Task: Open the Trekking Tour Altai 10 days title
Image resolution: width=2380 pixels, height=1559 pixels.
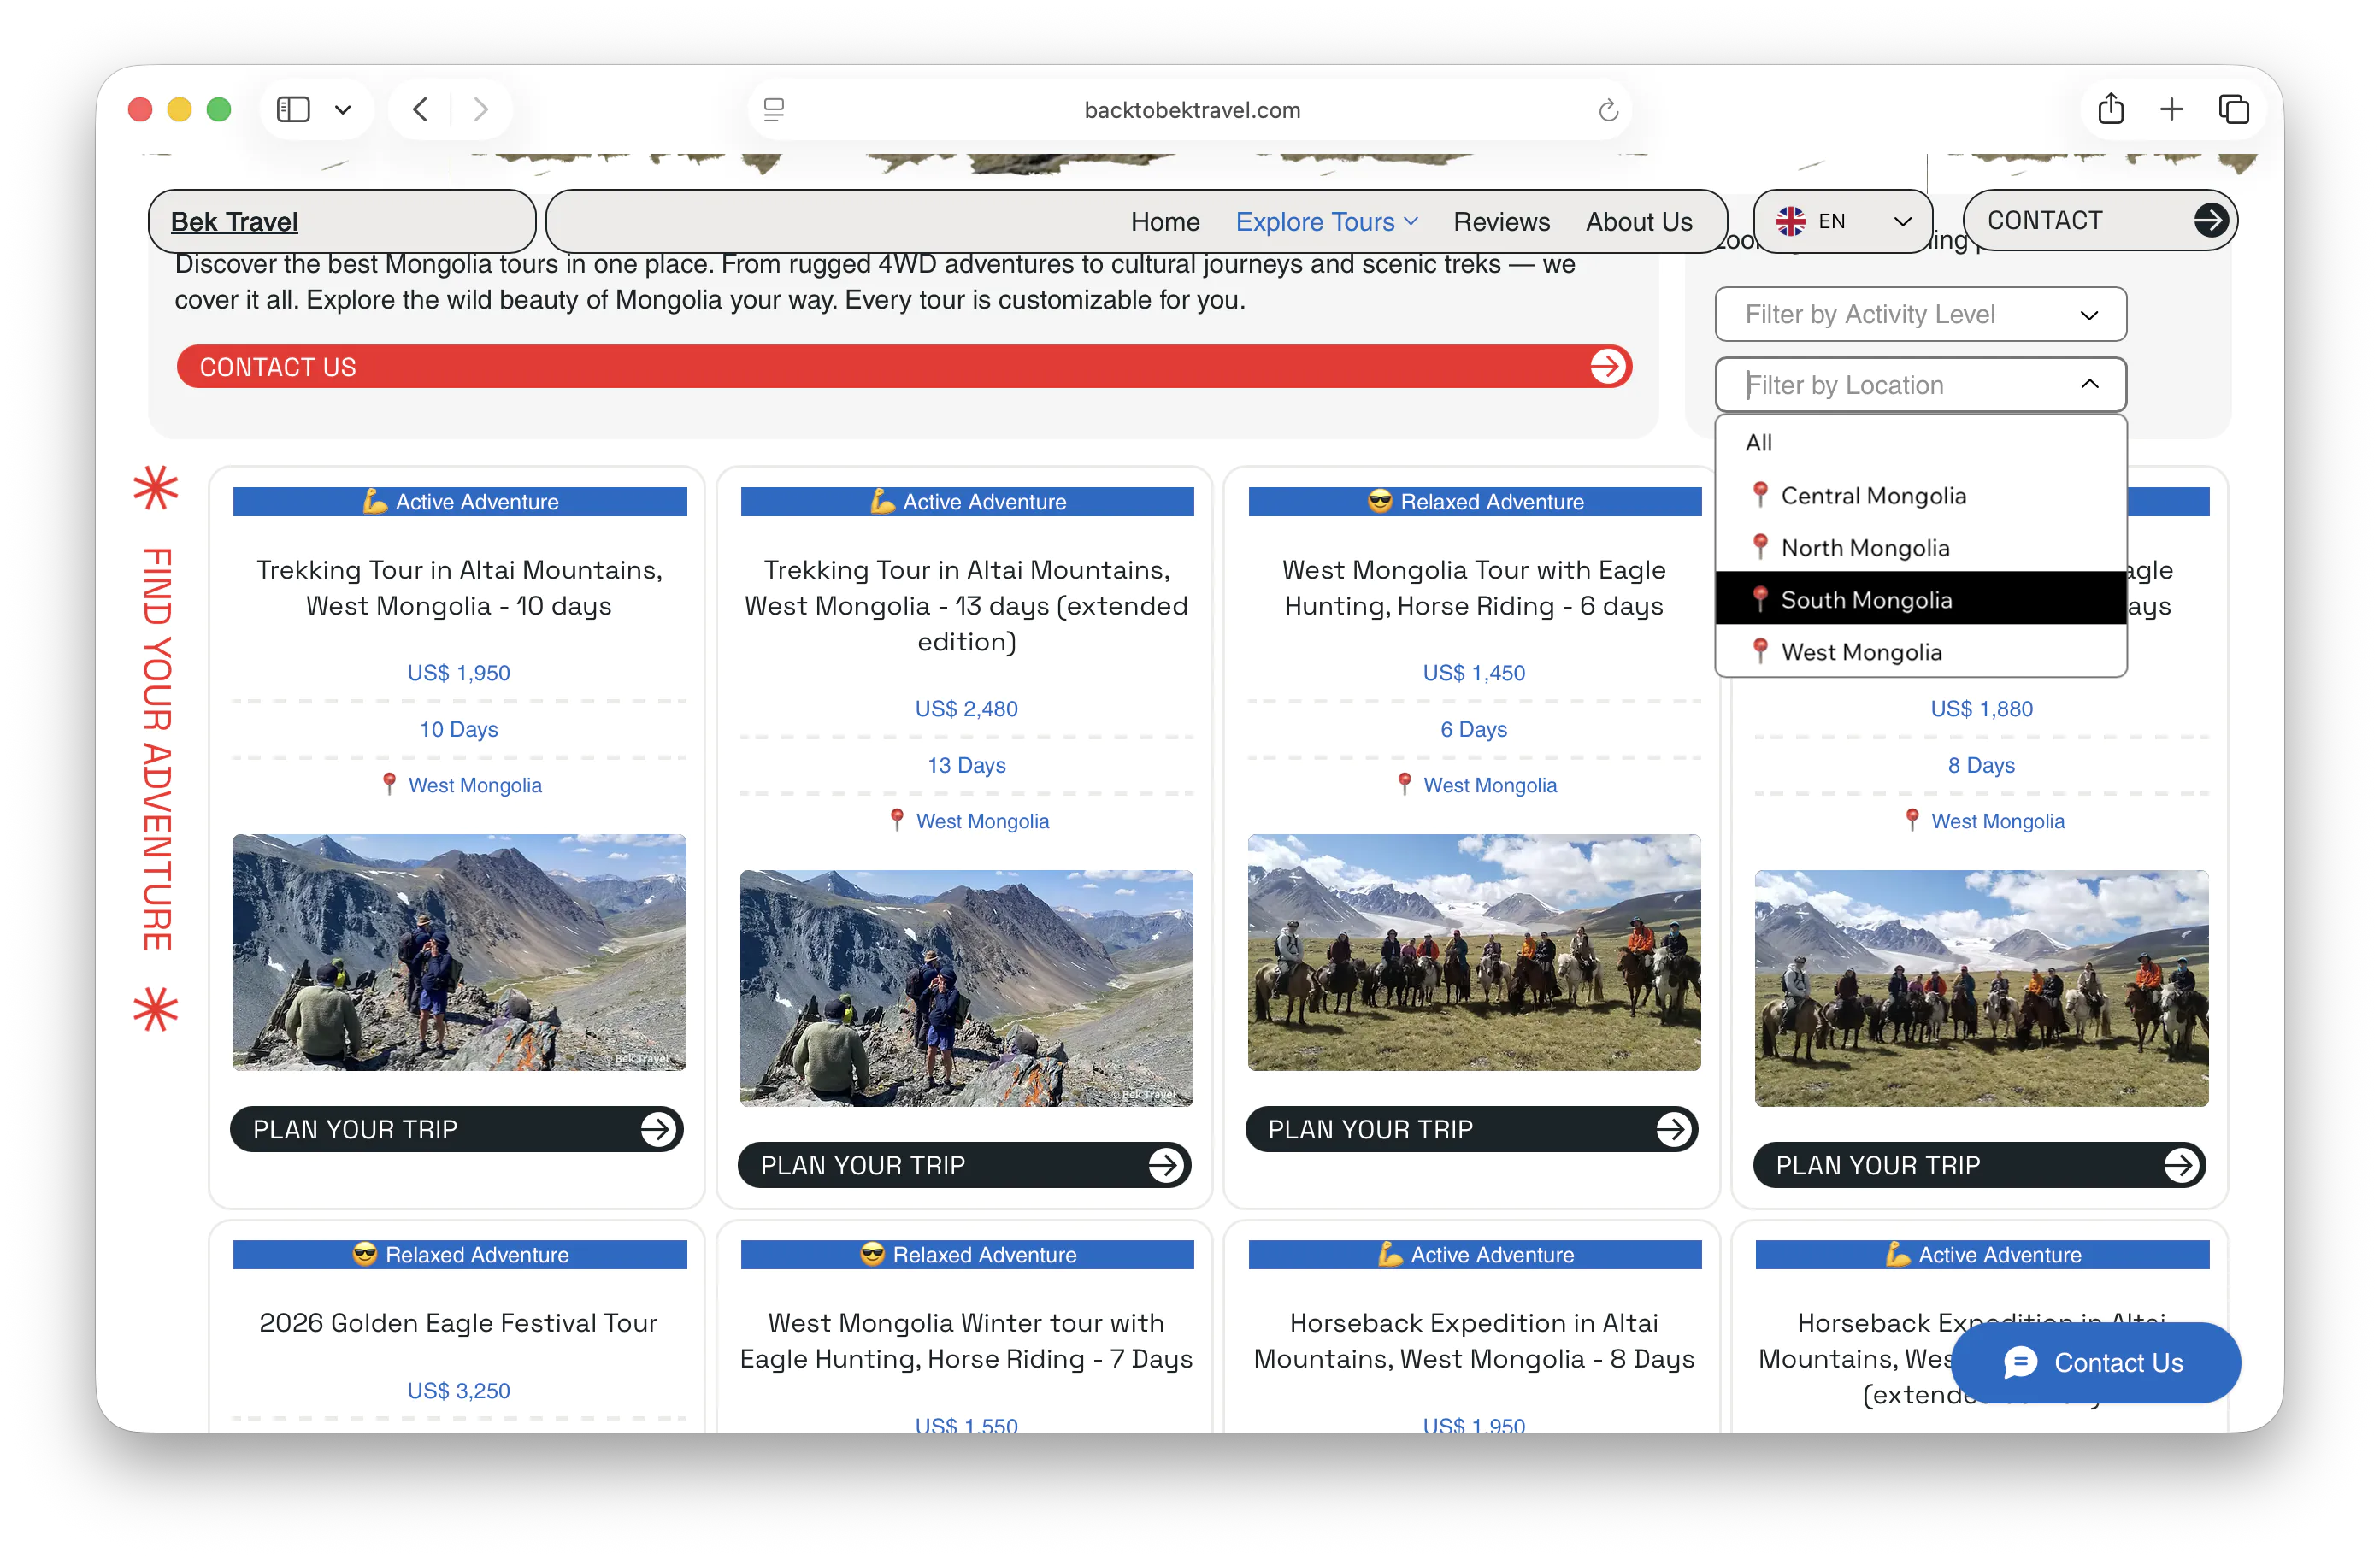Action: point(459,588)
